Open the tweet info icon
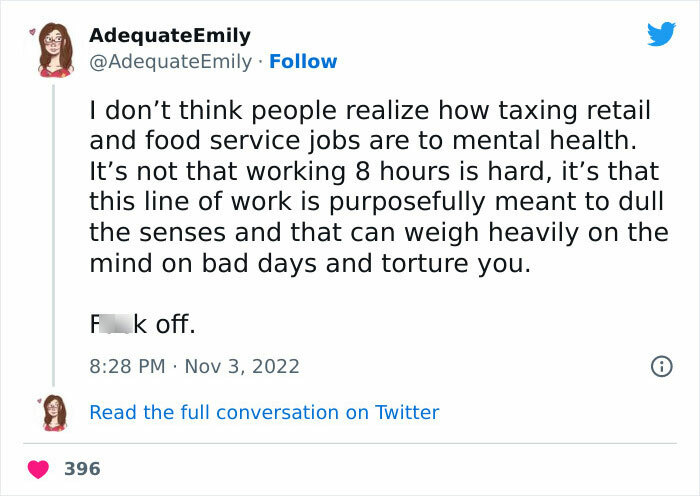The height and width of the screenshot is (496, 700). point(660,366)
